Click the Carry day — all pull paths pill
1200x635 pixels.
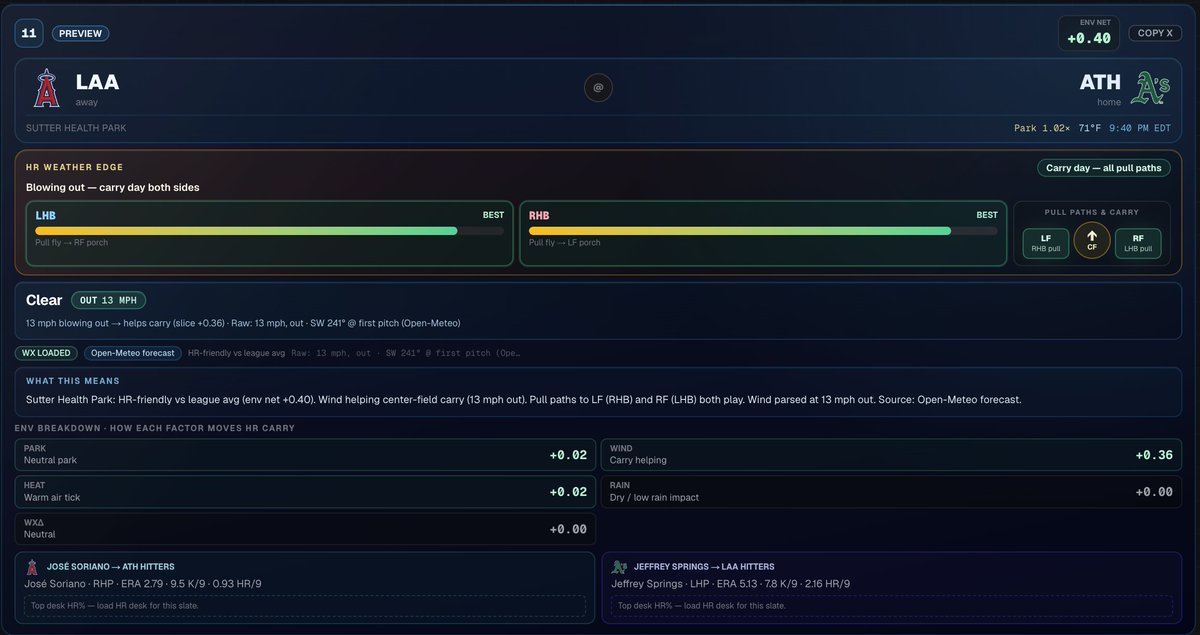click(1103, 168)
